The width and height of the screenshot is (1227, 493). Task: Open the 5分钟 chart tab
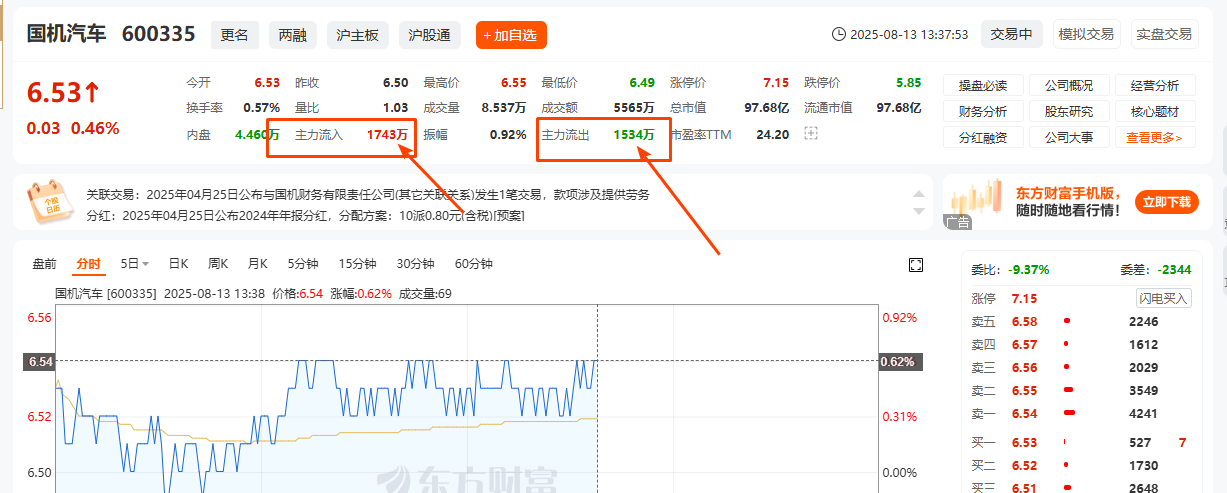[x=302, y=264]
